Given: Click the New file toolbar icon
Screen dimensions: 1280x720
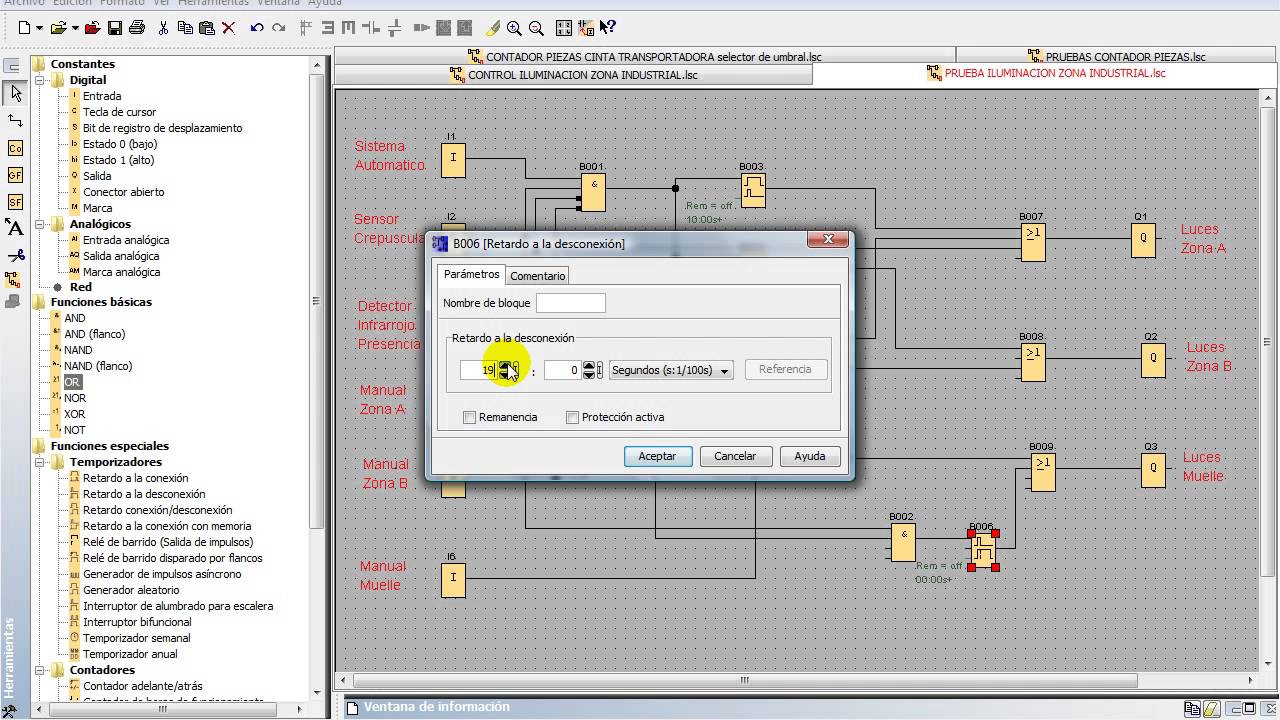Looking at the screenshot, I should pos(24,28).
